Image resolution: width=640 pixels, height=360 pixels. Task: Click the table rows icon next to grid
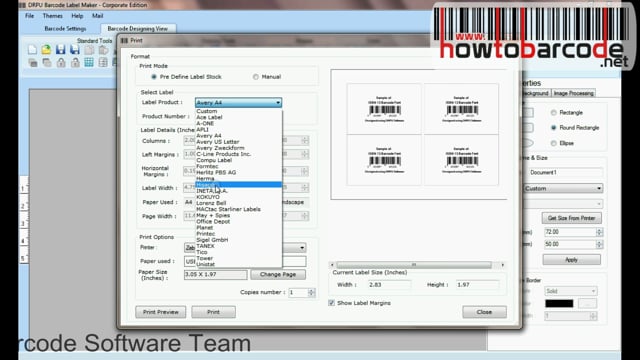tap(103, 62)
